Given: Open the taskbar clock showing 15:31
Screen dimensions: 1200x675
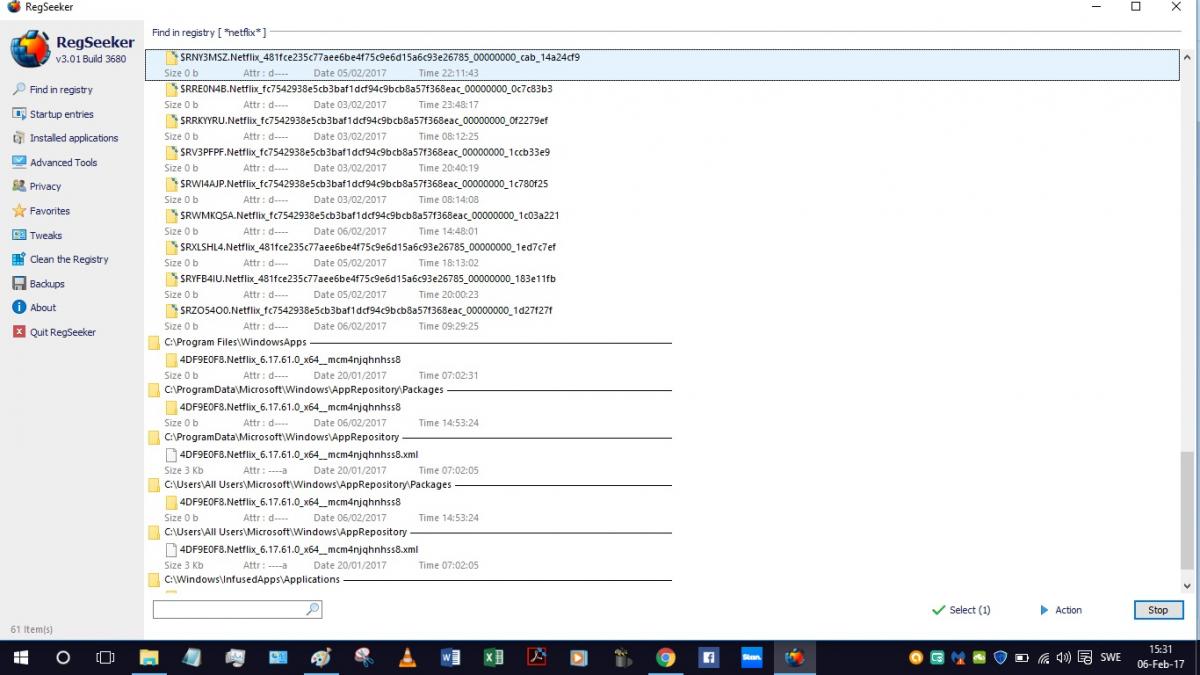Looking at the screenshot, I should tap(1160, 658).
